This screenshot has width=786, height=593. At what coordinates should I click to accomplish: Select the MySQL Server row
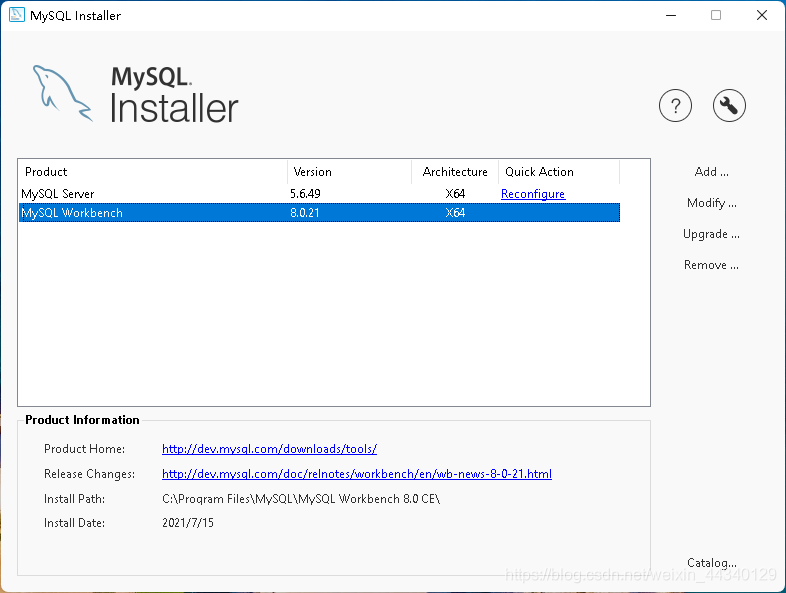(319, 194)
